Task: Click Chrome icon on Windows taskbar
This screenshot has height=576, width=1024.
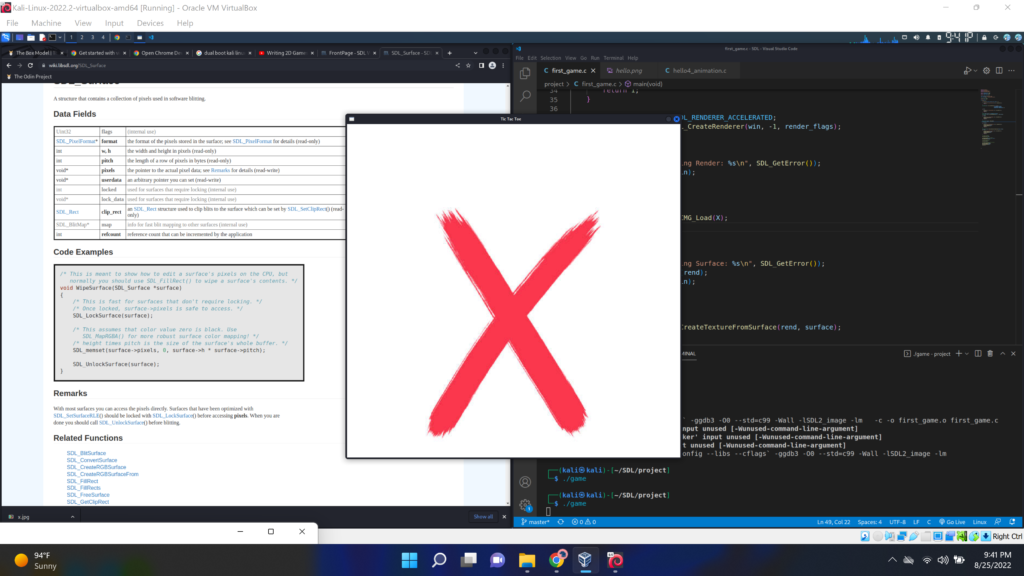Action: pos(556,560)
